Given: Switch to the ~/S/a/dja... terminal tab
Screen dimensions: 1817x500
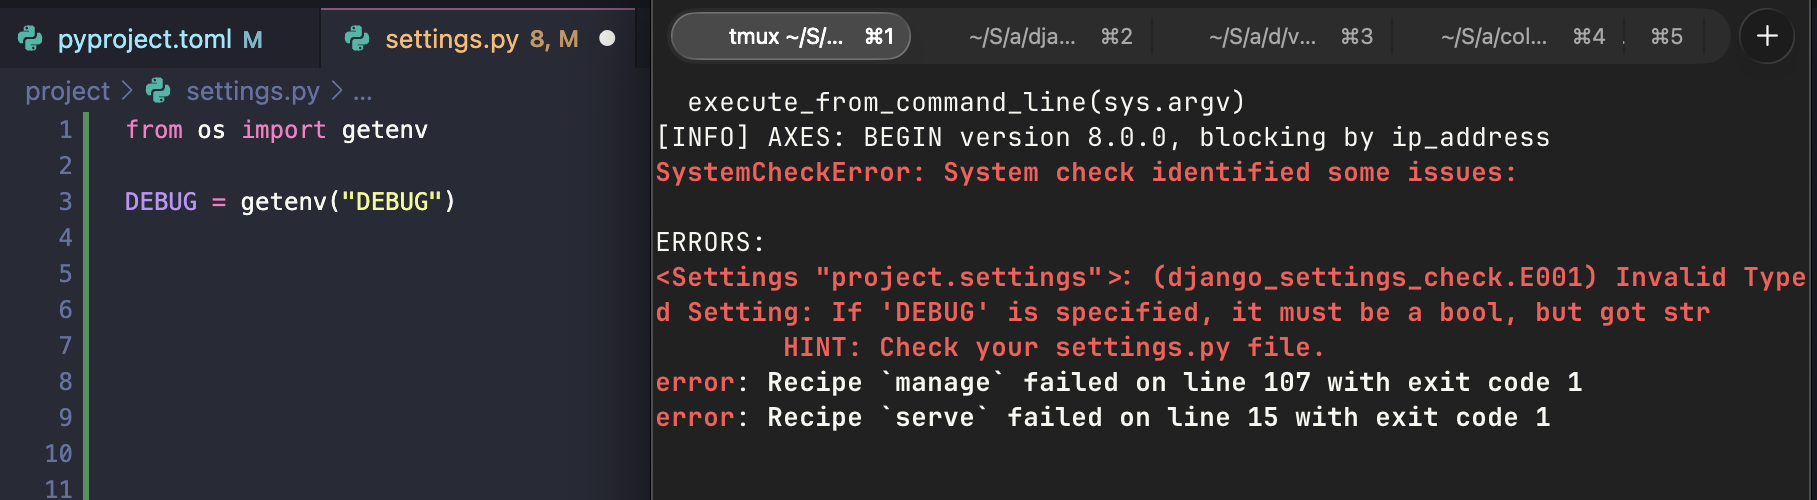Looking at the screenshot, I should (x=1049, y=37).
